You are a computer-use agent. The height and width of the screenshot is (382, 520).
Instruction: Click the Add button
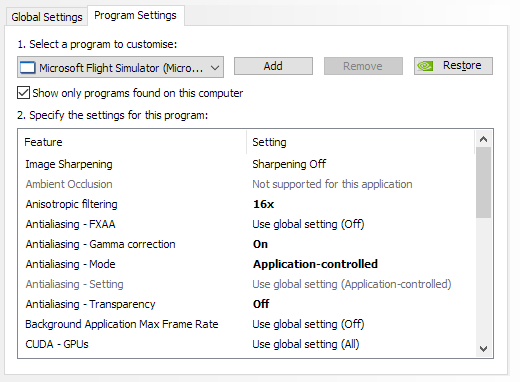click(x=273, y=66)
